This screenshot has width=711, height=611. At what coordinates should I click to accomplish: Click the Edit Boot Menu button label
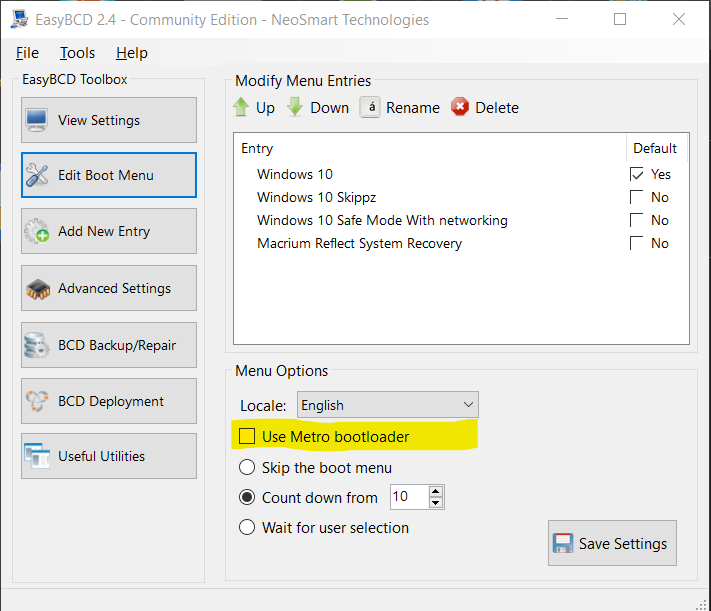[x=106, y=175]
